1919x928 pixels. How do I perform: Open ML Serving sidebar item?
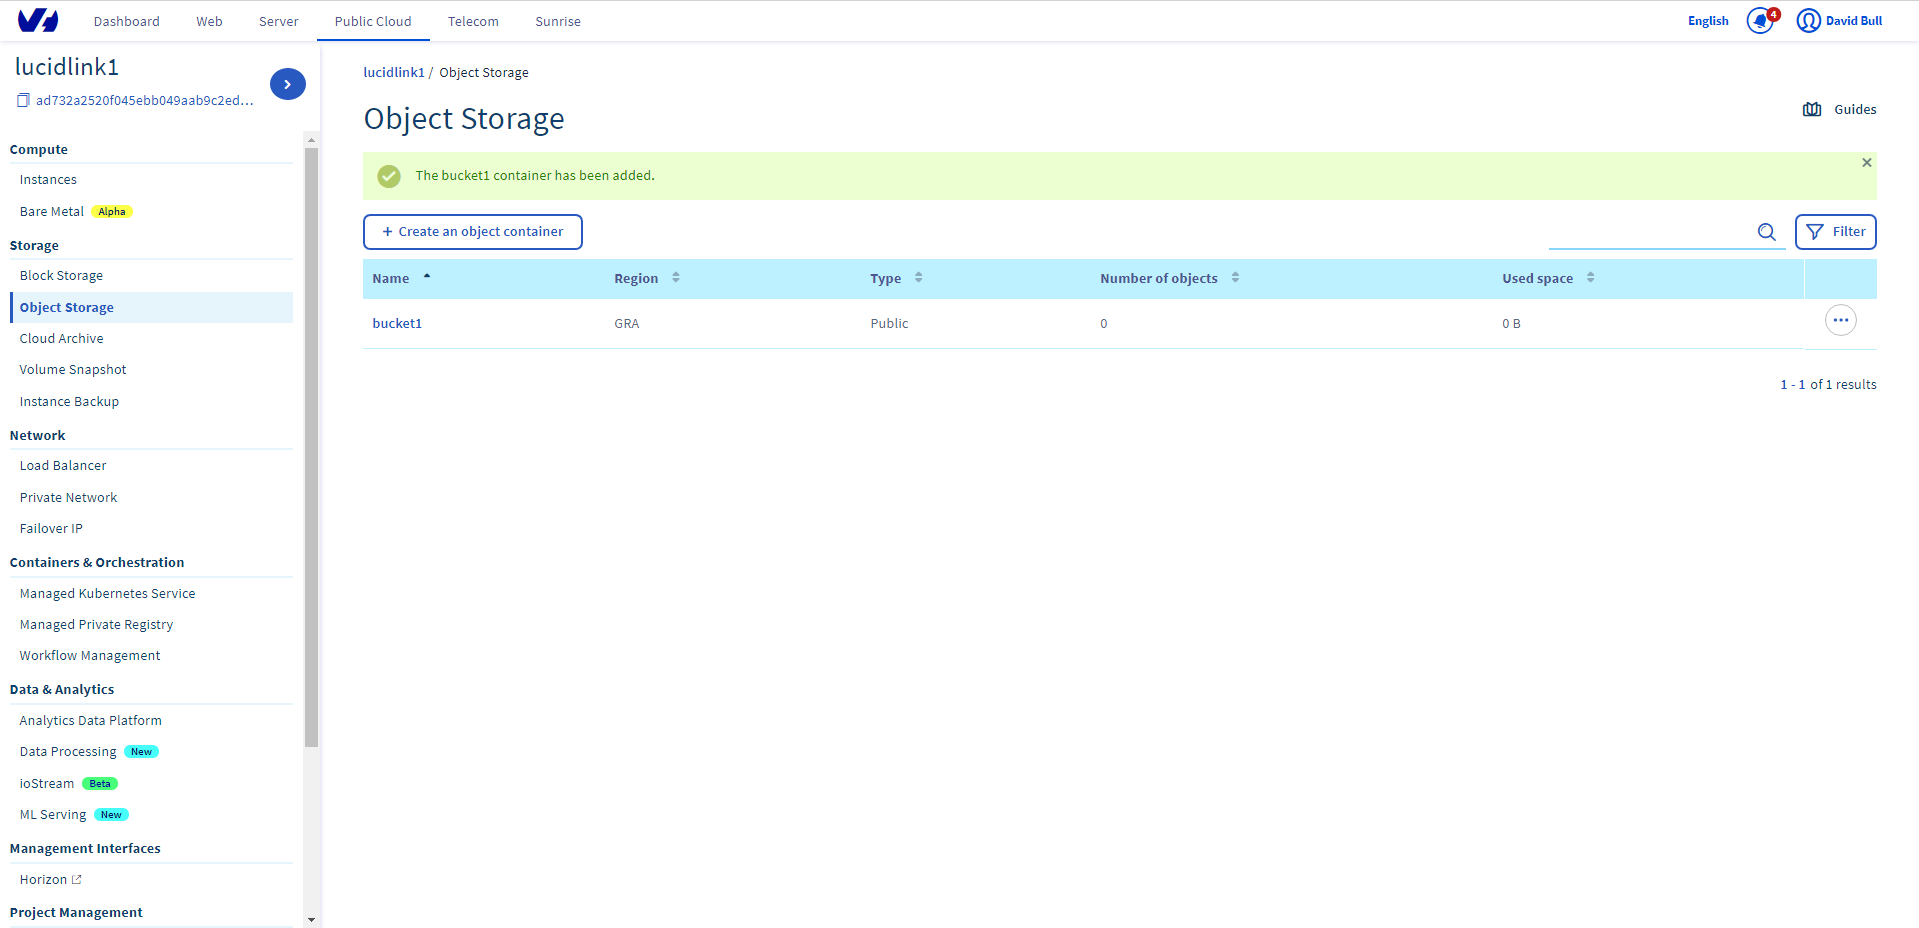click(53, 815)
